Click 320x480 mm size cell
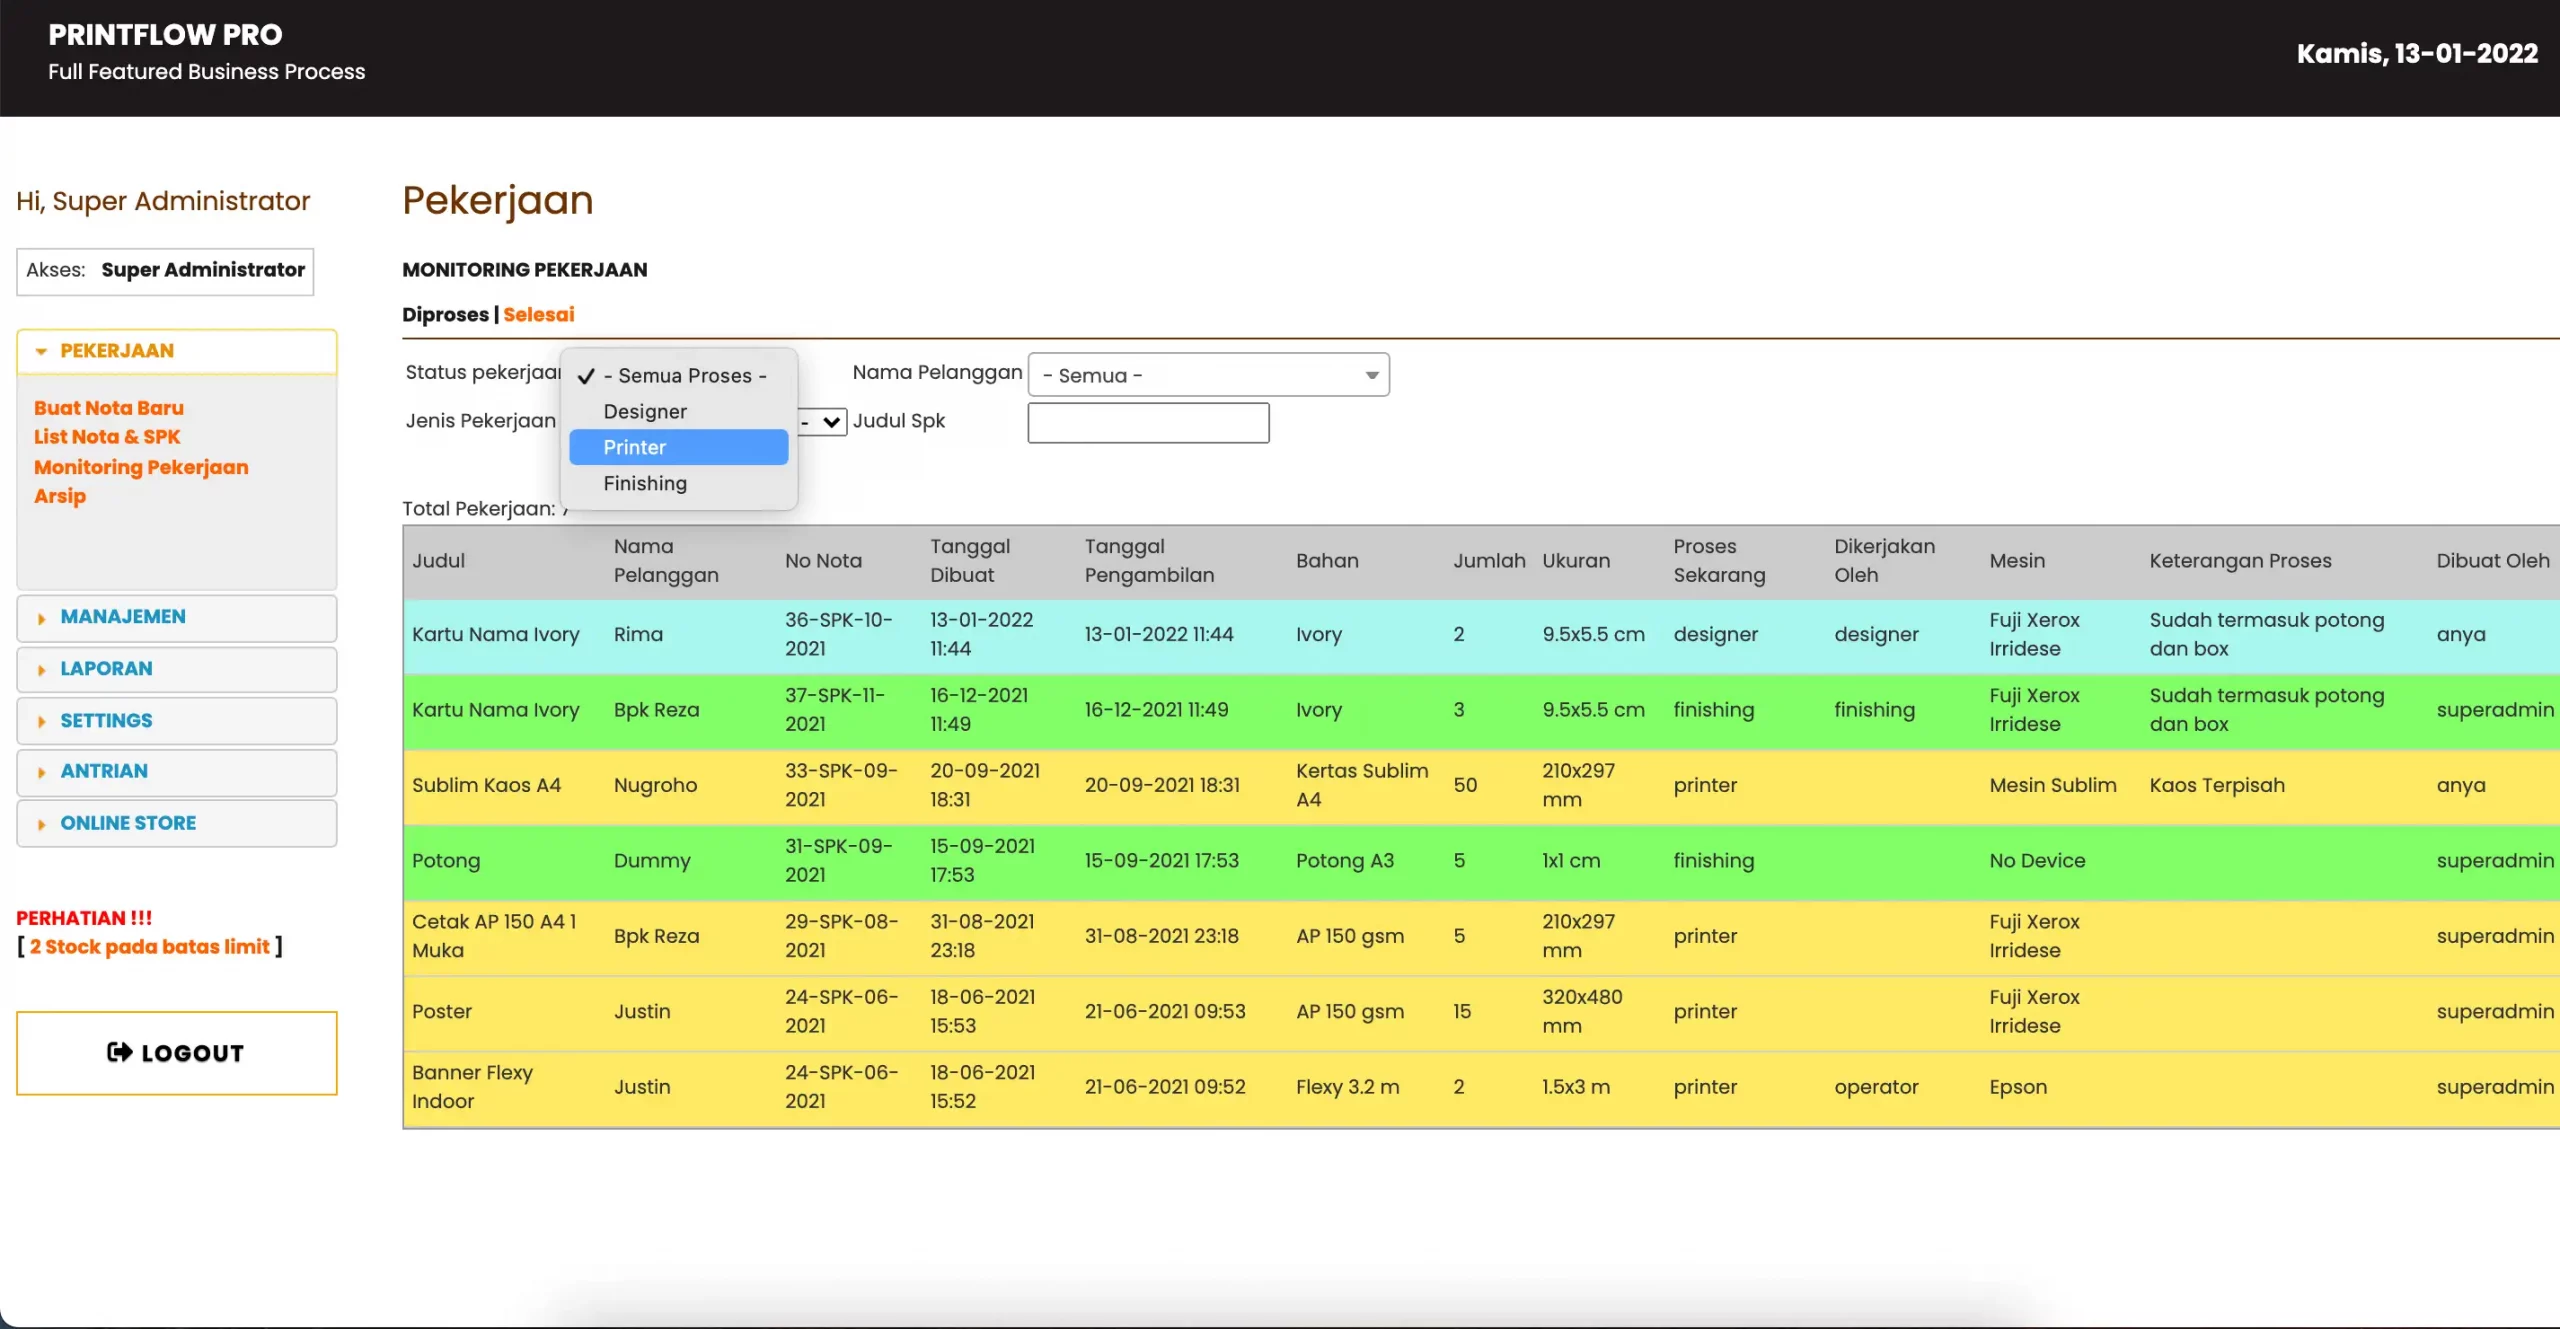The height and width of the screenshot is (1329, 2560). [x=1582, y=1011]
